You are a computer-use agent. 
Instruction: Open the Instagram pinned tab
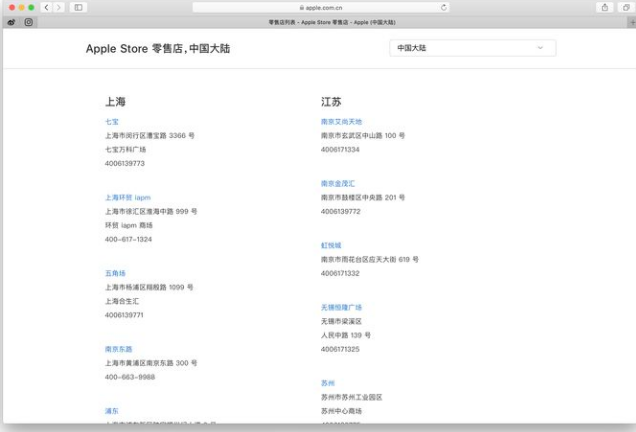pos(29,22)
